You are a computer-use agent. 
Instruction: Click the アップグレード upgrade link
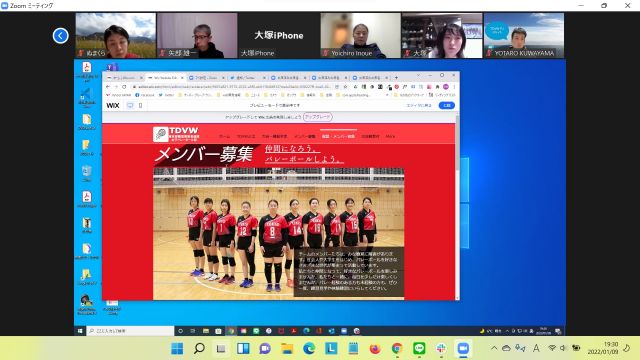(x=318, y=117)
